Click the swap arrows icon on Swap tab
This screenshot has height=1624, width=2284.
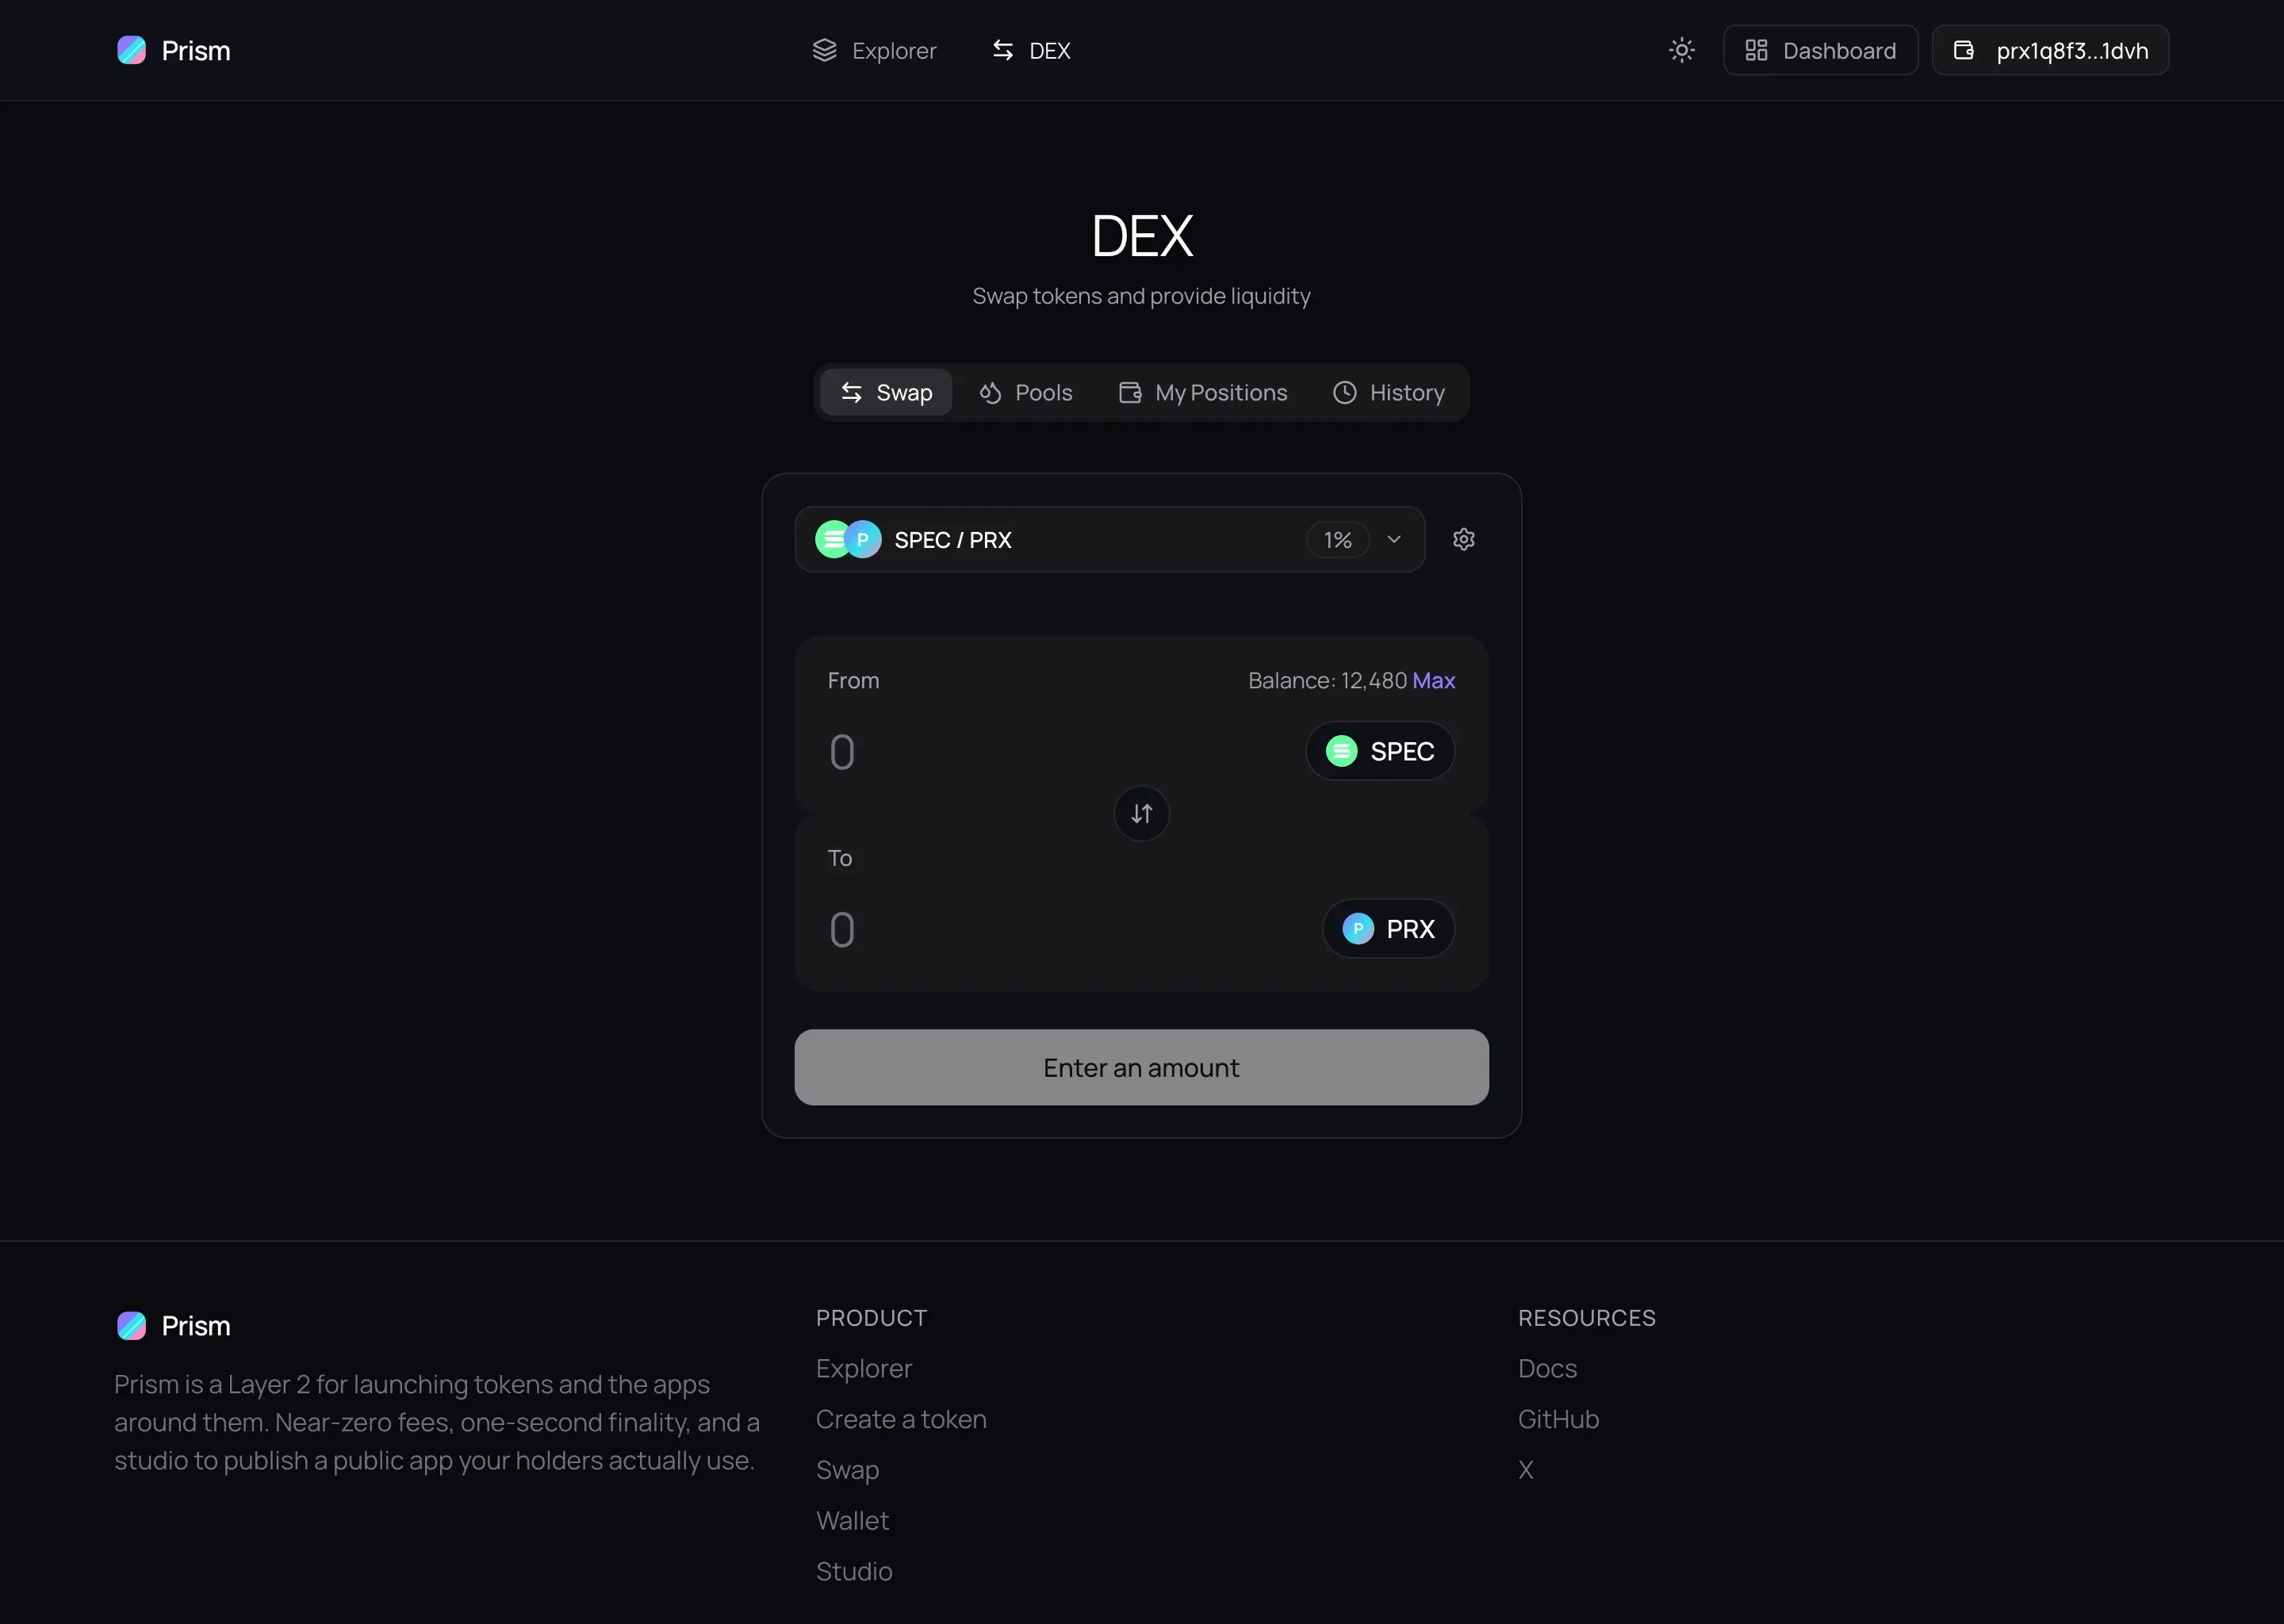[x=851, y=392]
